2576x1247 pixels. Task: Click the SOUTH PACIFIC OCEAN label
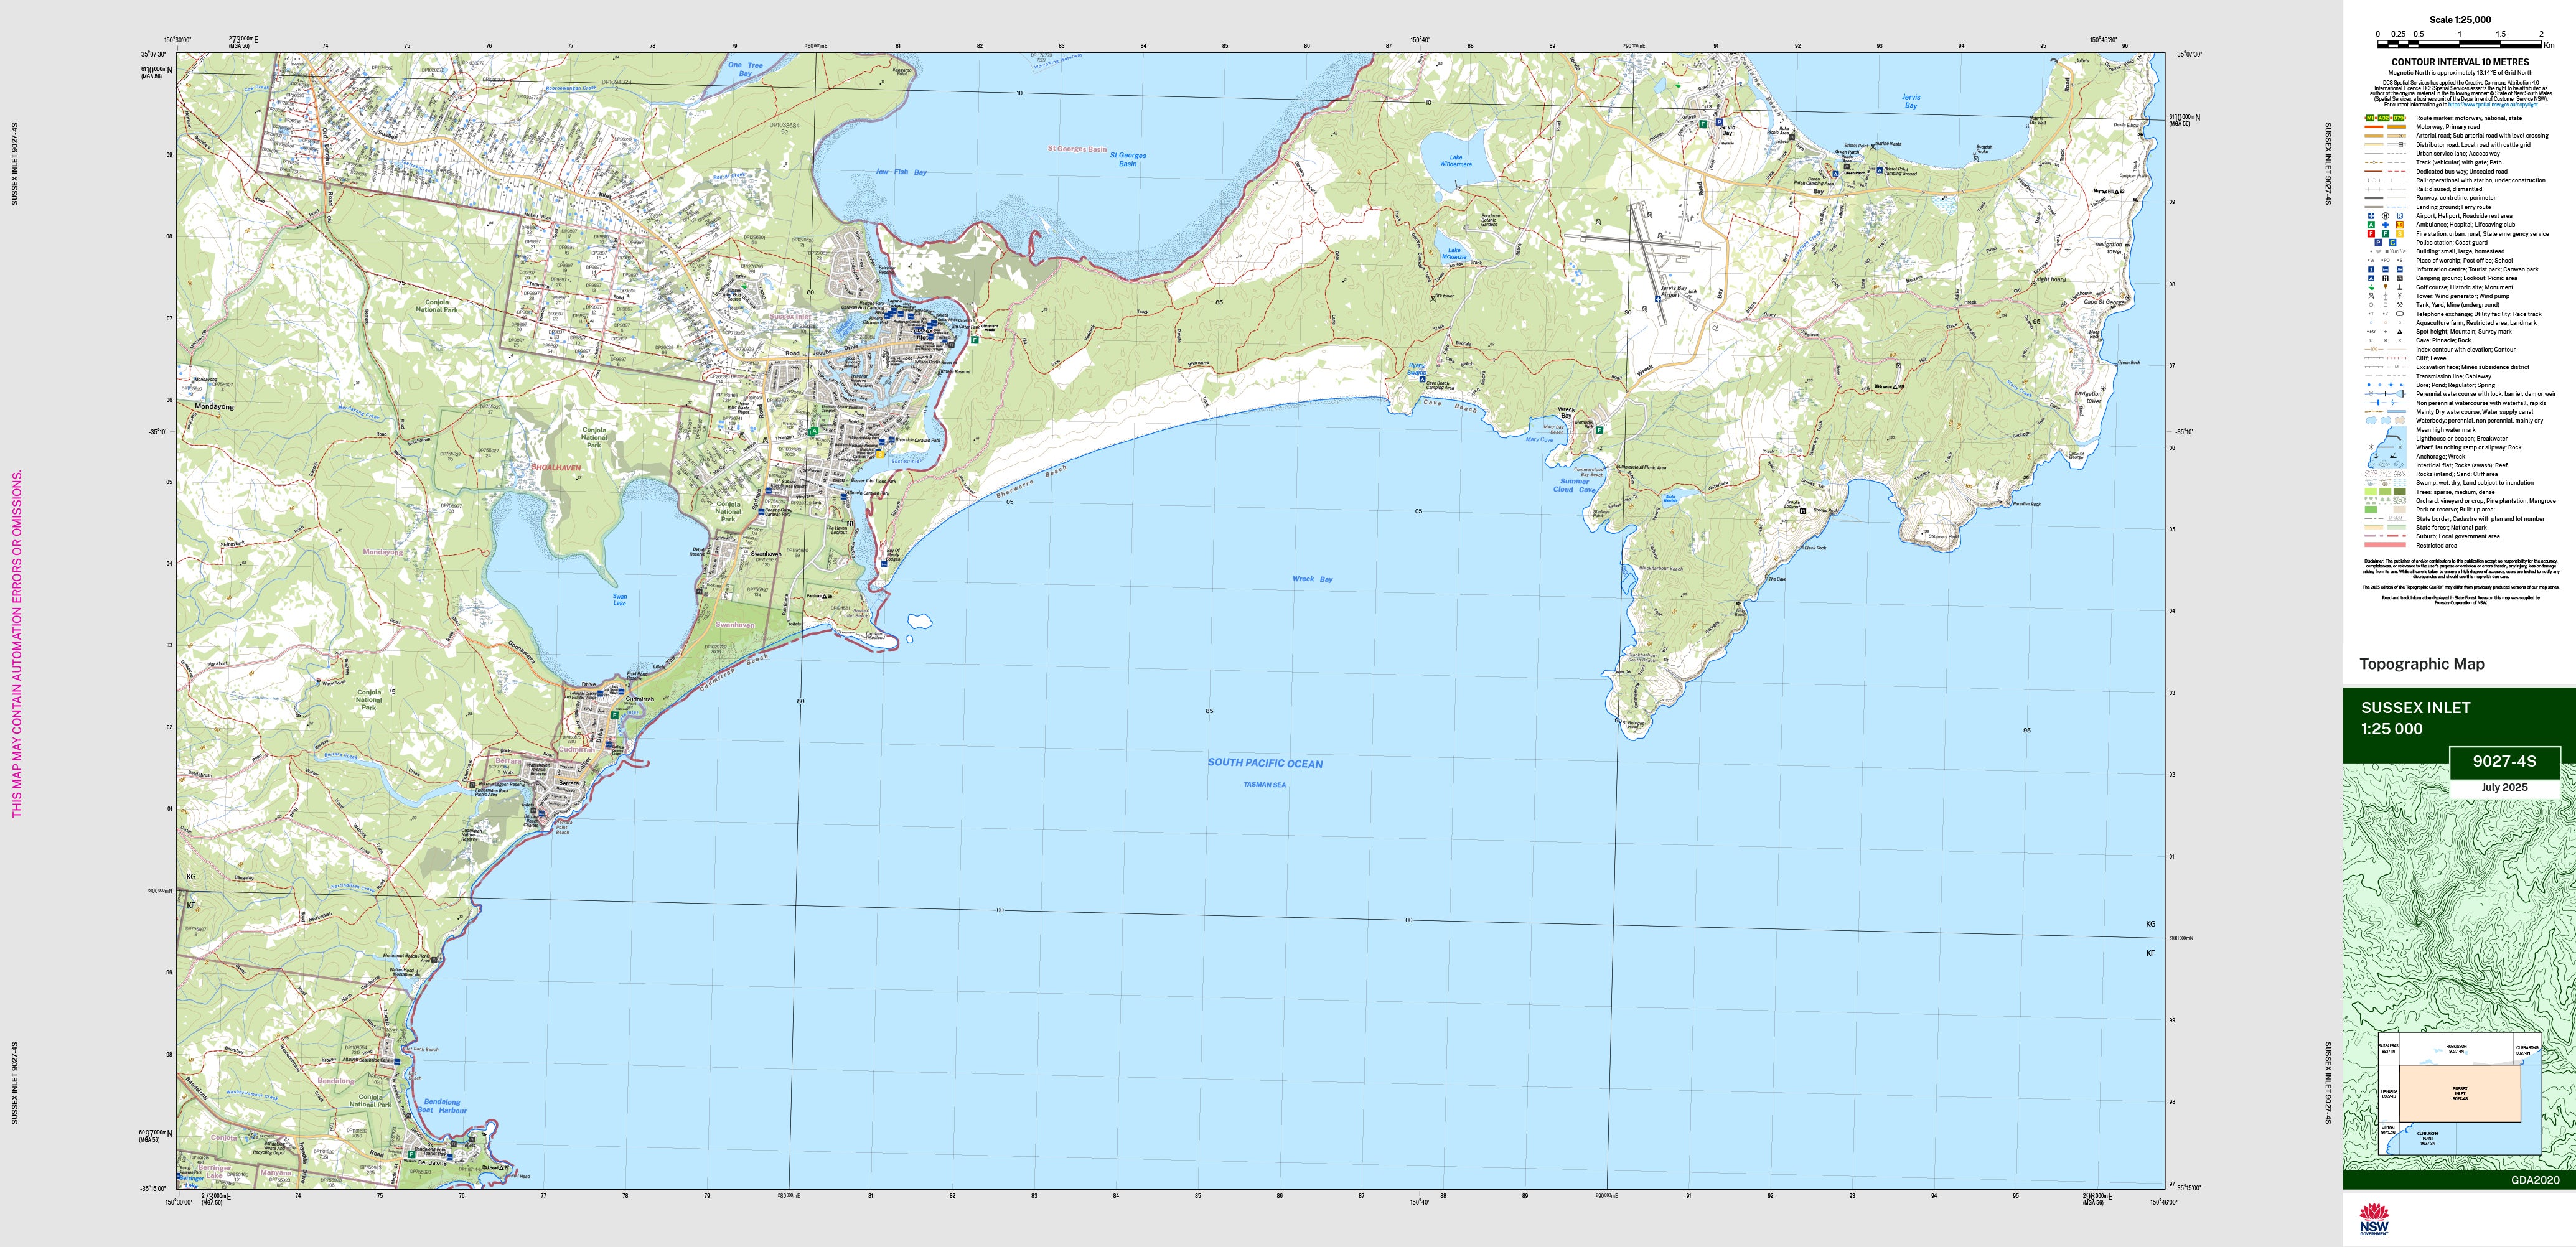pyautogui.click(x=1264, y=763)
